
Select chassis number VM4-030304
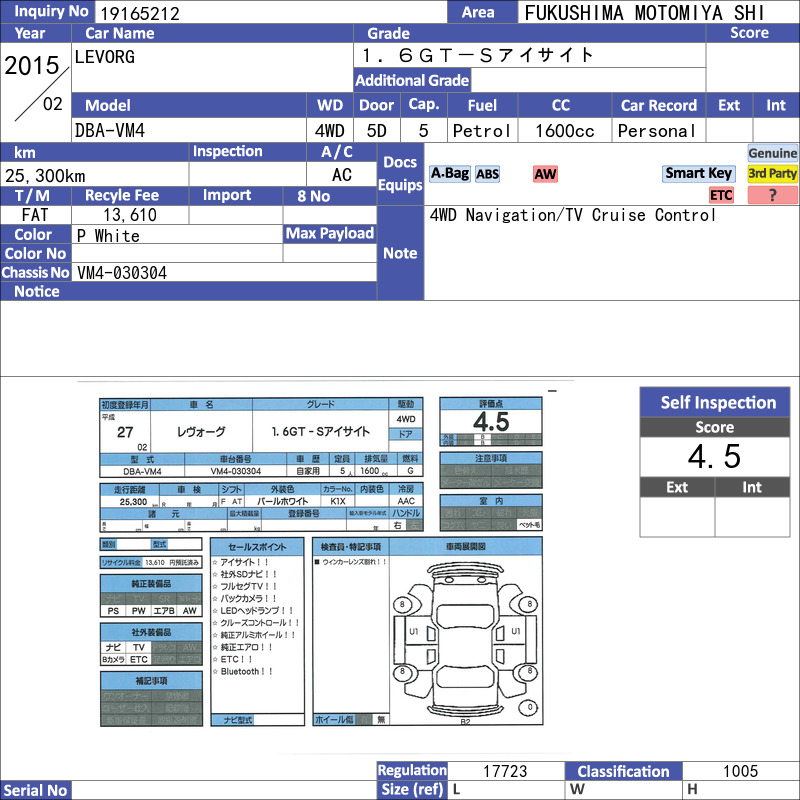point(122,272)
